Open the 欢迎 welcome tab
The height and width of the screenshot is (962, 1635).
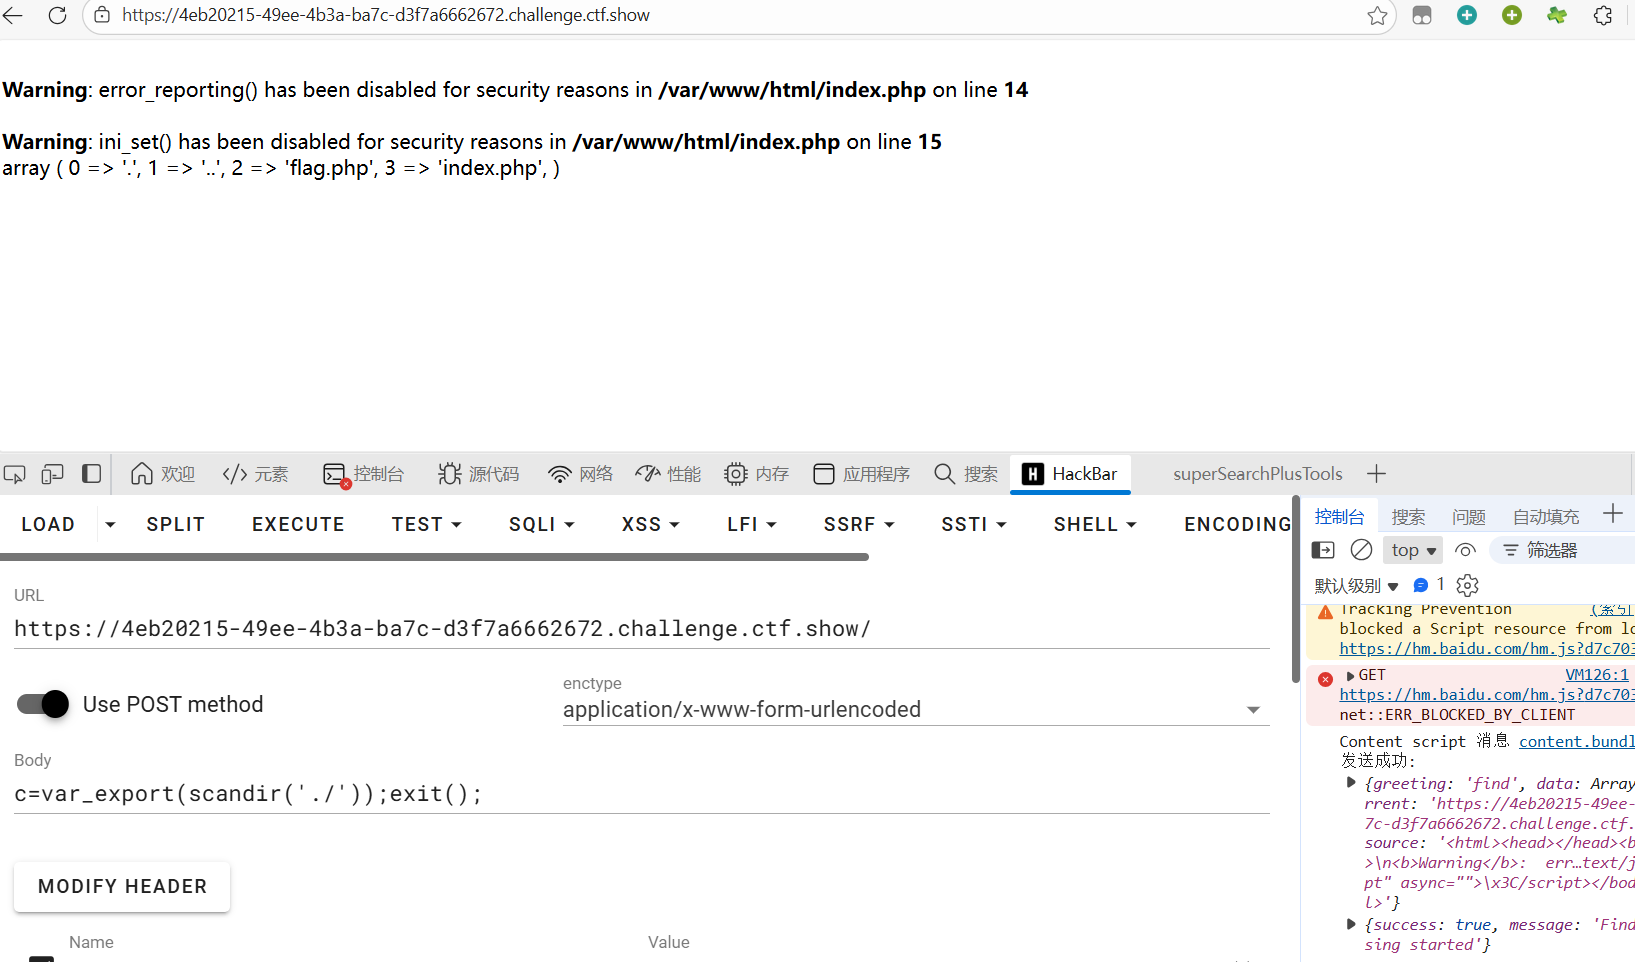pos(163,474)
